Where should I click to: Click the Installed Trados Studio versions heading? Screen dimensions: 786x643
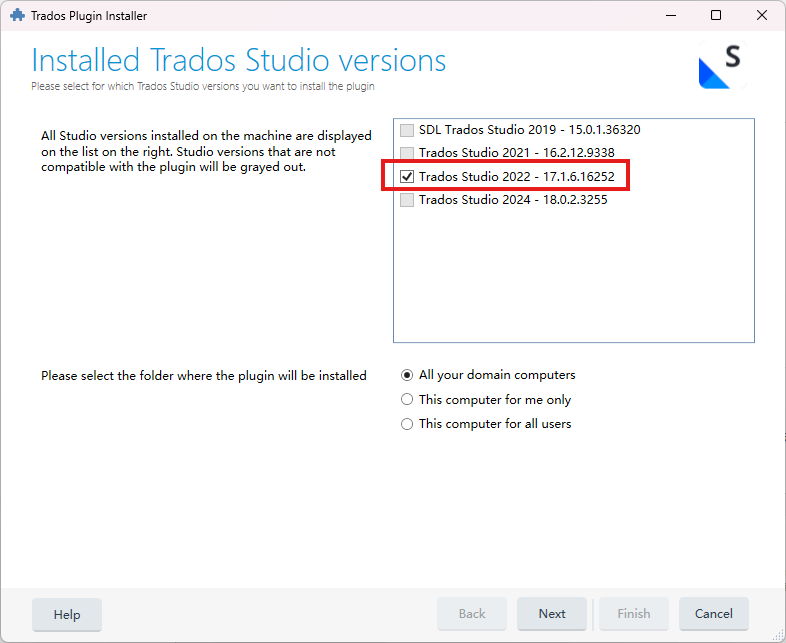(x=239, y=60)
